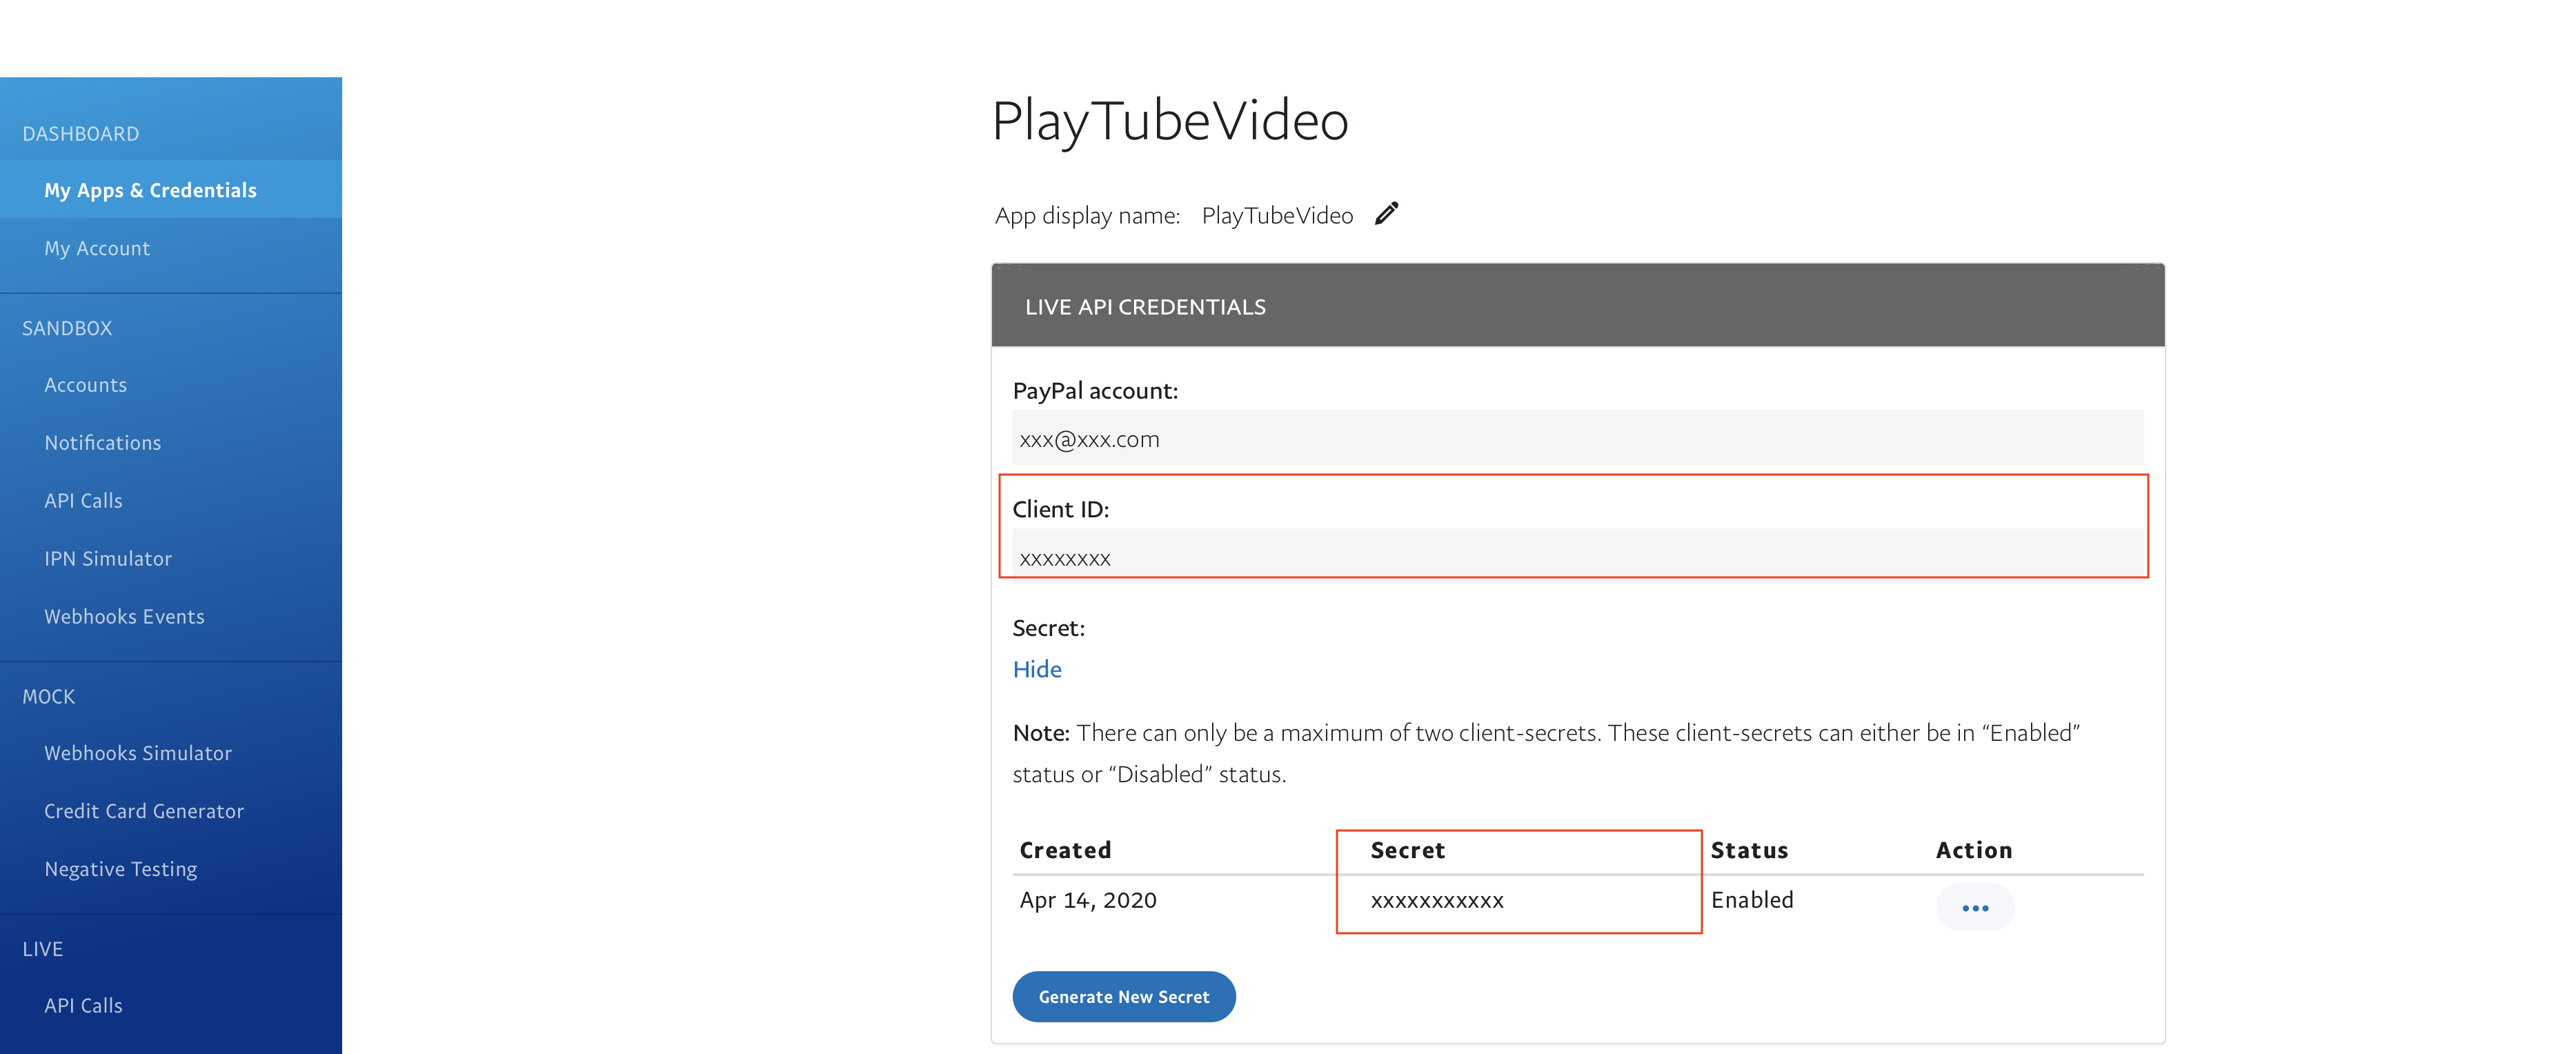This screenshot has width=2576, height=1054.
Task: Open Webhooks Simulator under Mock
Action: (x=138, y=753)
